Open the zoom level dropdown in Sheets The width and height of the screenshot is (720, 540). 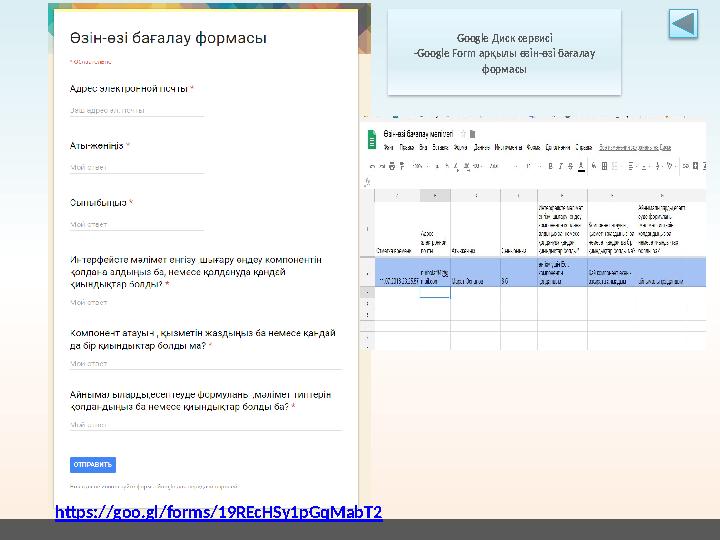419,166
